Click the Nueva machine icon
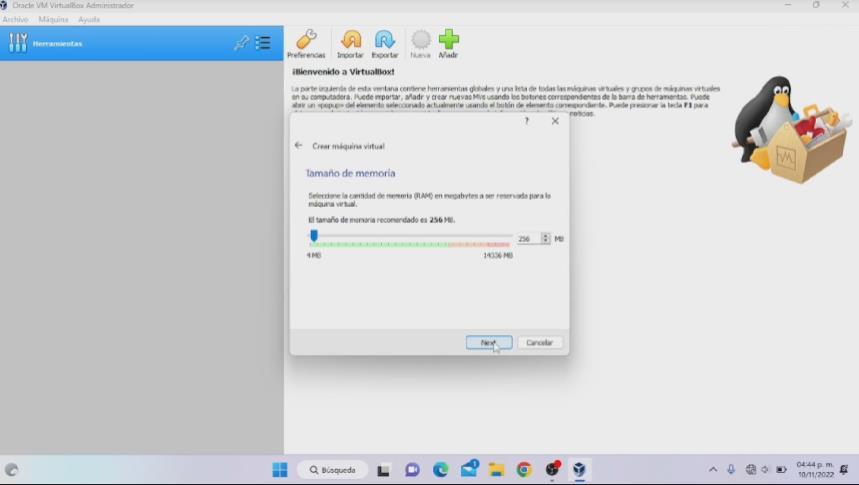 420,44
